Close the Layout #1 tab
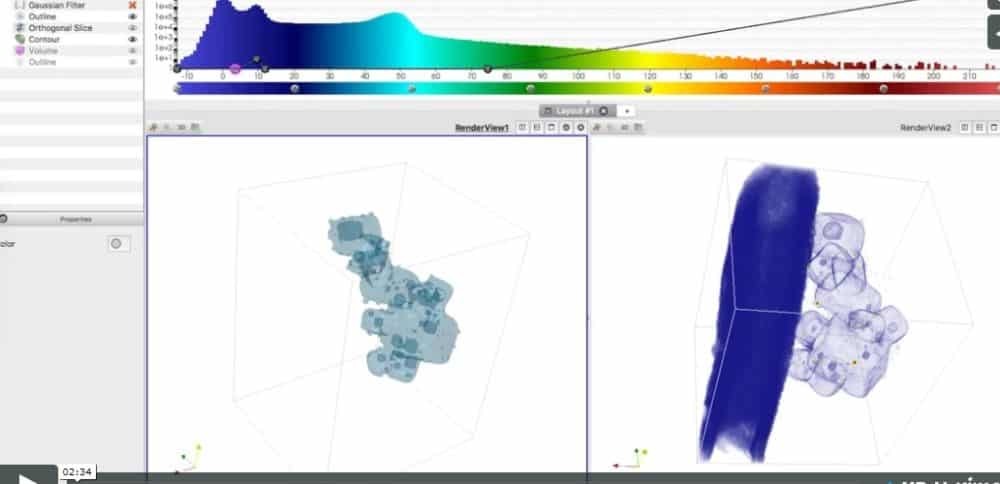 [603, 110]
